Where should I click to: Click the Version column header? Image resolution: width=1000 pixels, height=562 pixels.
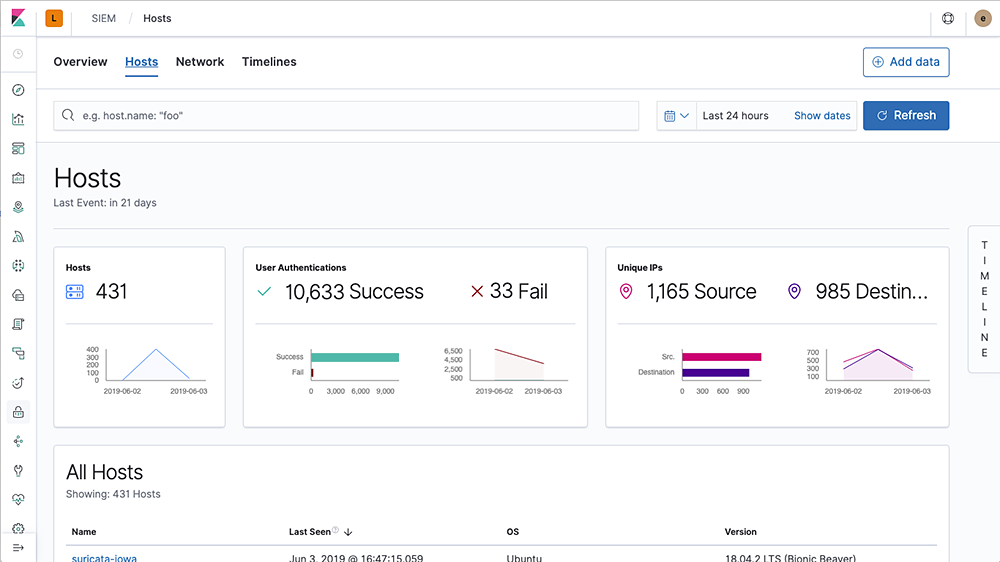pos(740,531)
